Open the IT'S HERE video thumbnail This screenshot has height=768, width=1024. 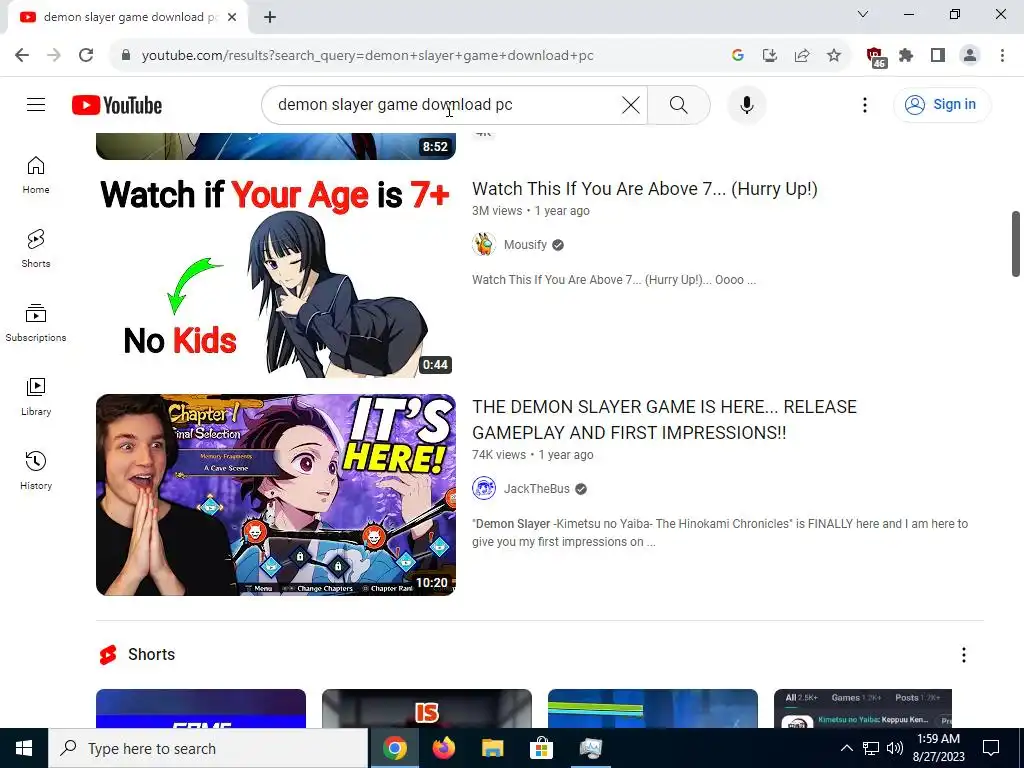point(276,494)
